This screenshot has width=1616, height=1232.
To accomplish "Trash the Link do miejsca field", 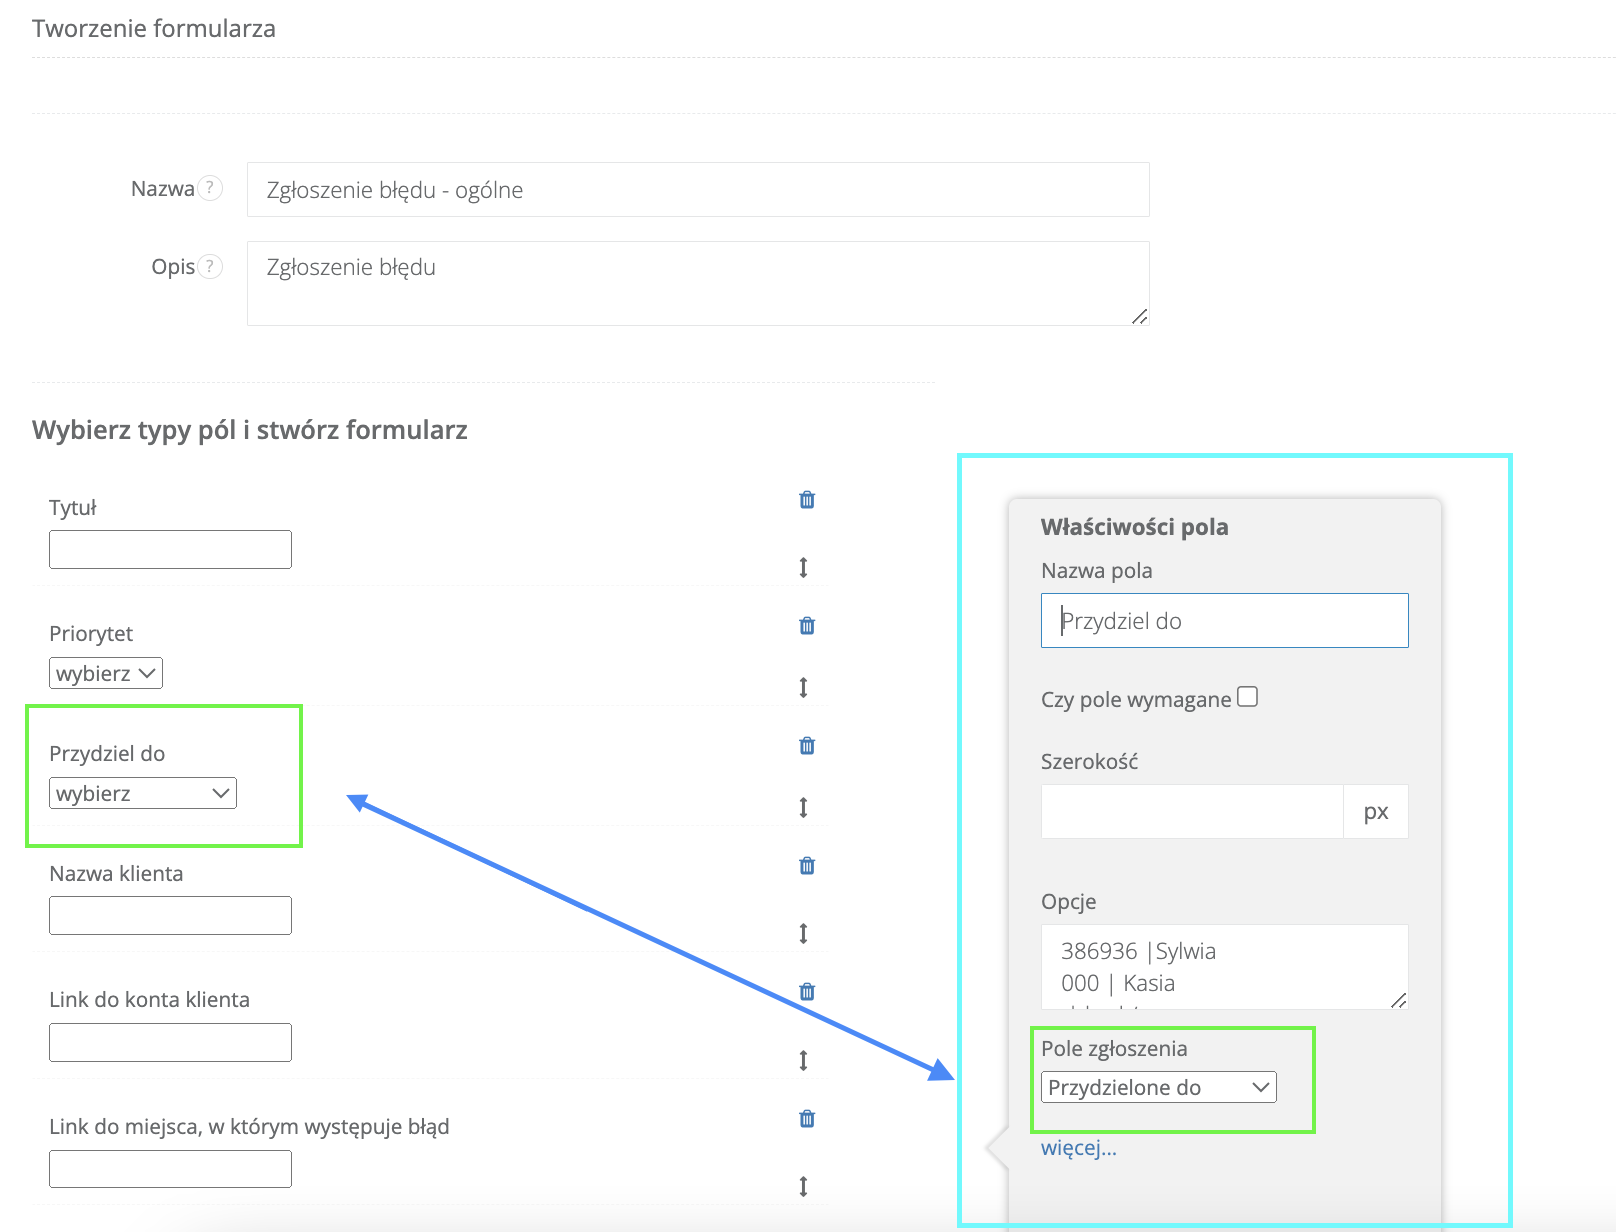I will (807, 1119).
